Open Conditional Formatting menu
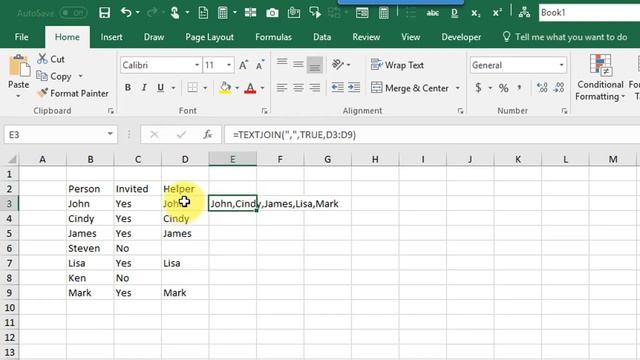This screenshot has width=640, height=360. (x=600, y=78)
